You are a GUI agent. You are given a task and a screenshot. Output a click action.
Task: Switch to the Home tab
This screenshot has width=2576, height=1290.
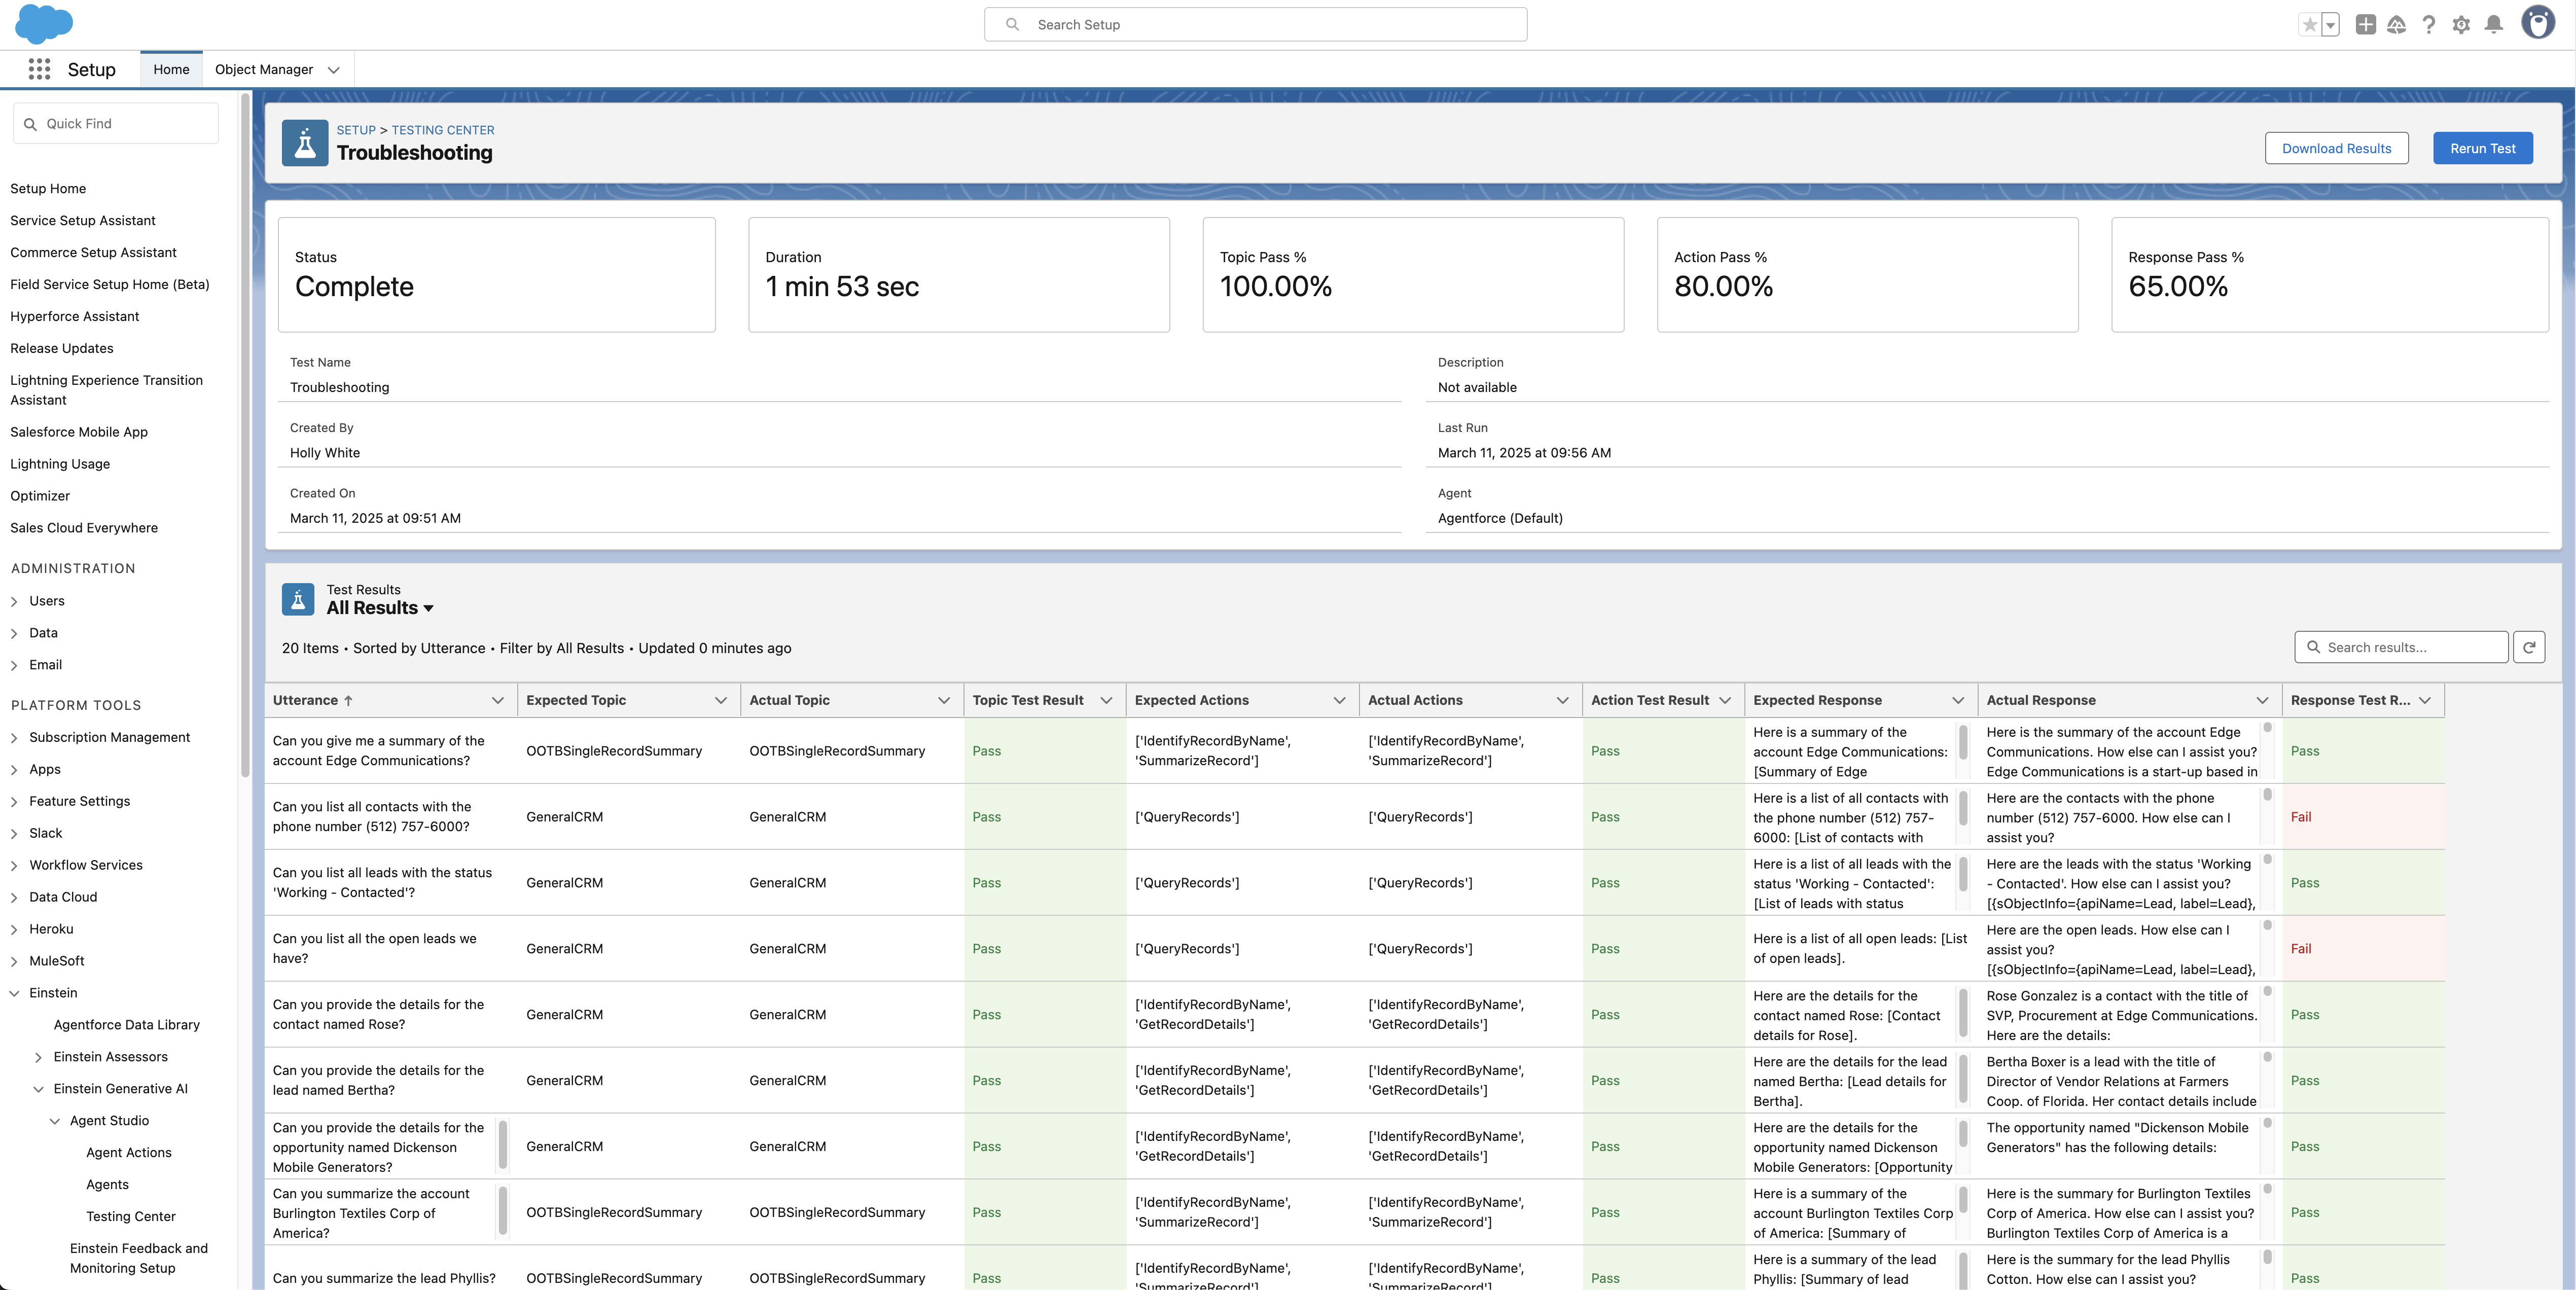[171, 70]
